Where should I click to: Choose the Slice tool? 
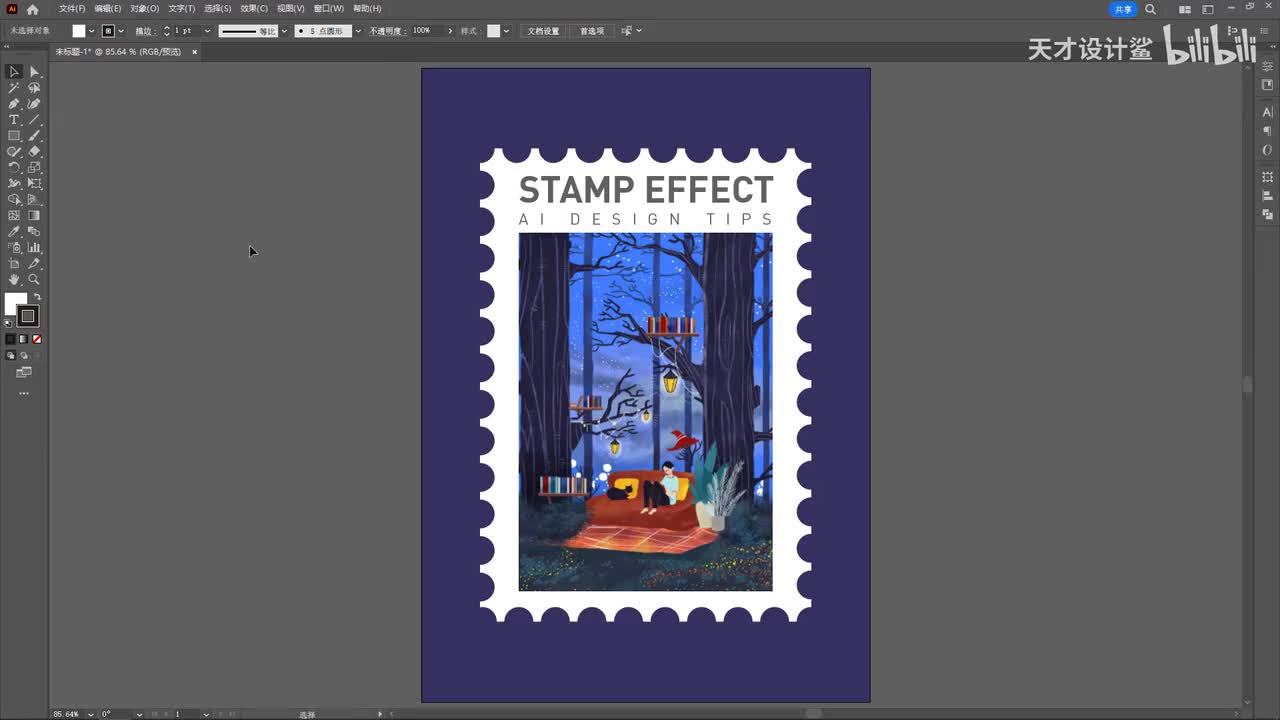coord(34,264)
